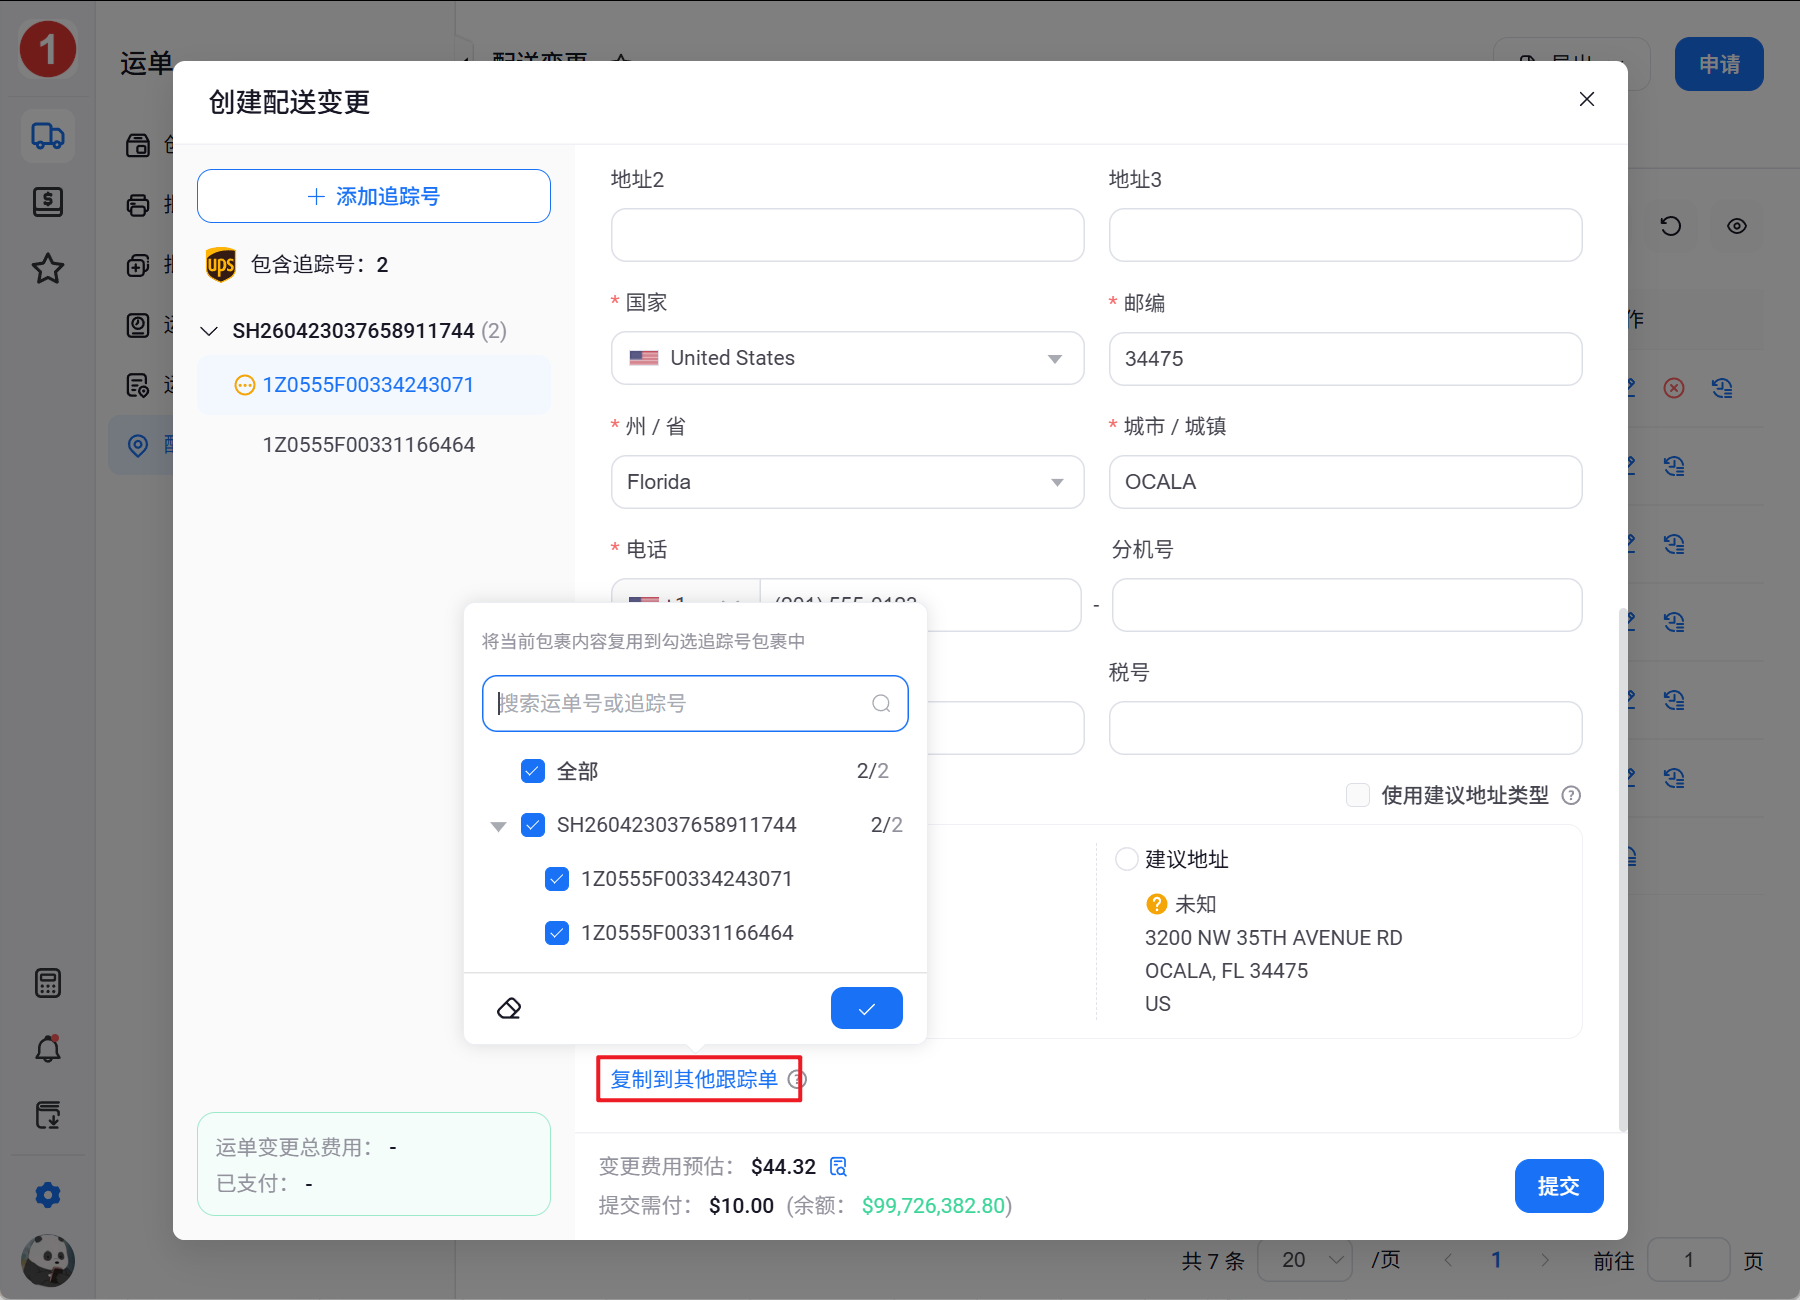Click the 分机号 input field
1800x1300 pixels.
(1347, 605)
